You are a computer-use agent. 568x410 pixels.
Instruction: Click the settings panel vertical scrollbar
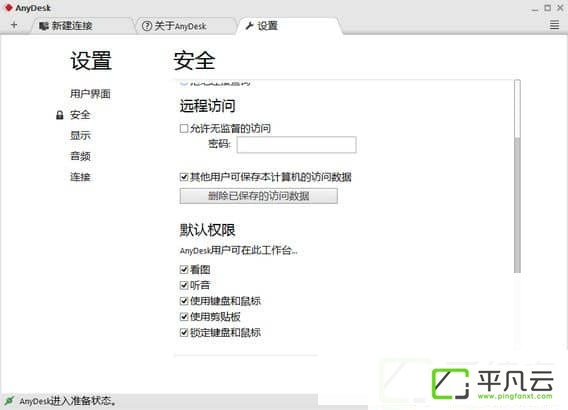(517, 176)
